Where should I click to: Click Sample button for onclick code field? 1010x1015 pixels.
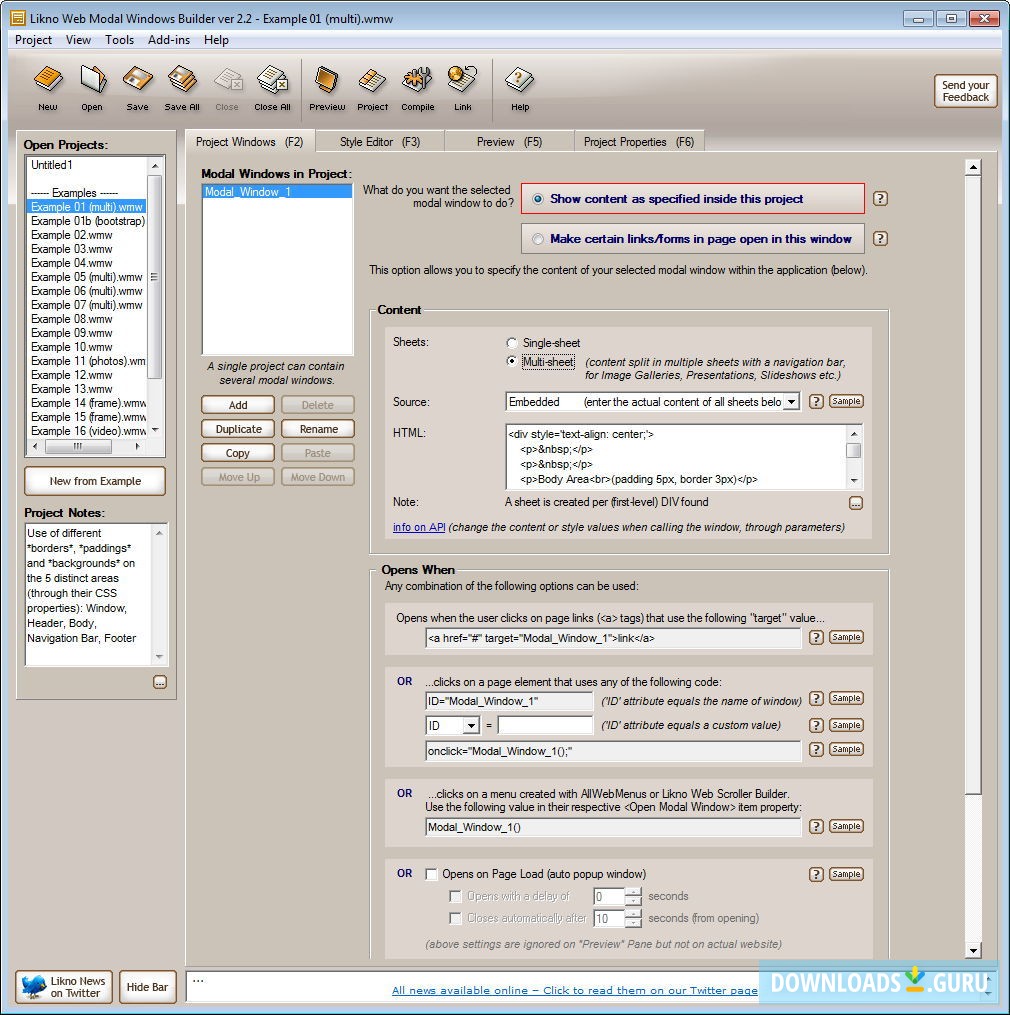coord(846,749)
